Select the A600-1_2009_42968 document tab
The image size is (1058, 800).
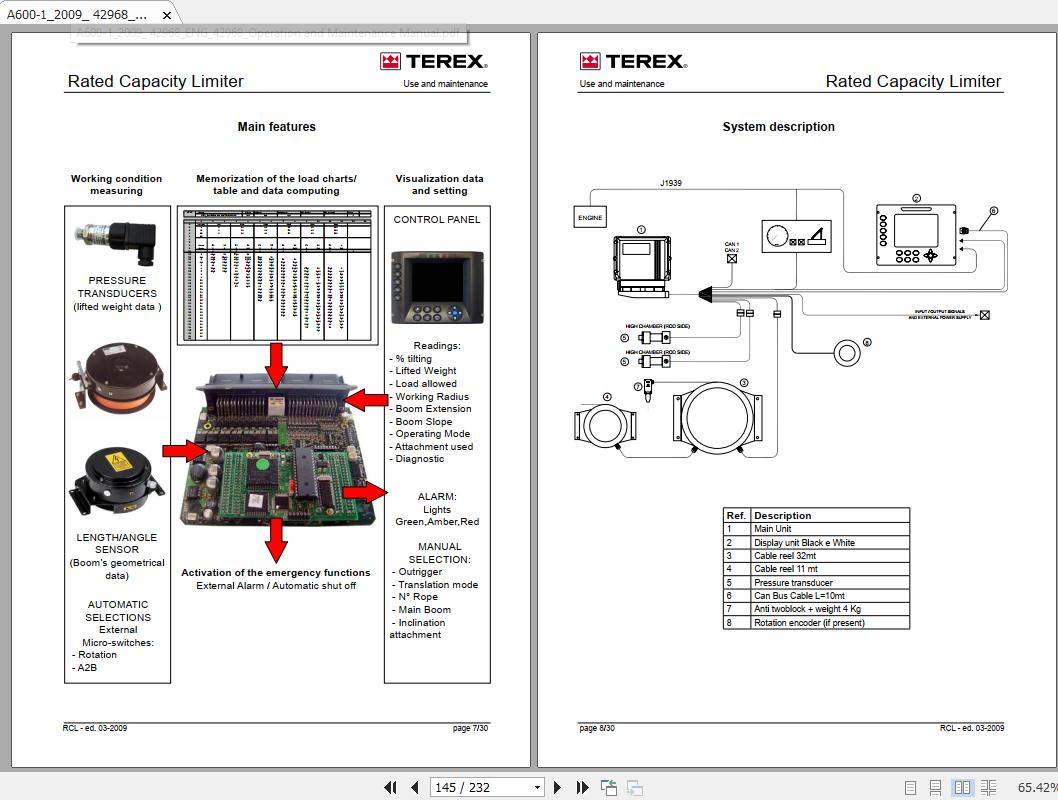click(80, 15)
